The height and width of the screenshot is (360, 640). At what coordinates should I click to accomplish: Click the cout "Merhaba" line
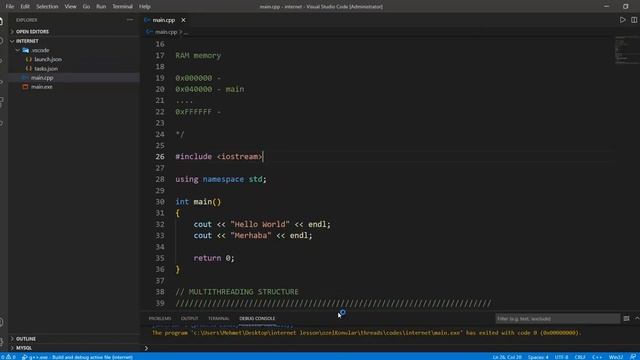[253, 236]
